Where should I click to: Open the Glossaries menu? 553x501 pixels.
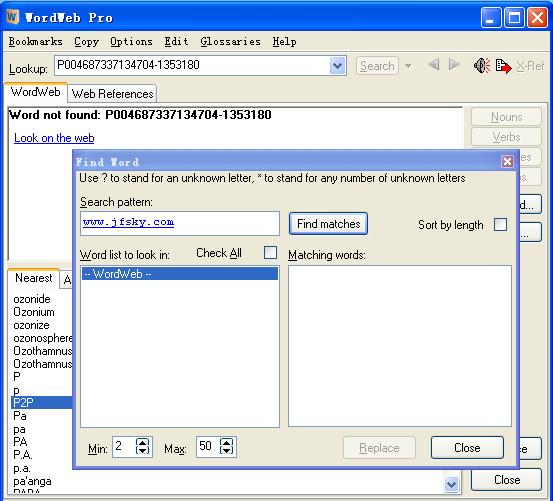pyautogui.click(x=230, y=42)
